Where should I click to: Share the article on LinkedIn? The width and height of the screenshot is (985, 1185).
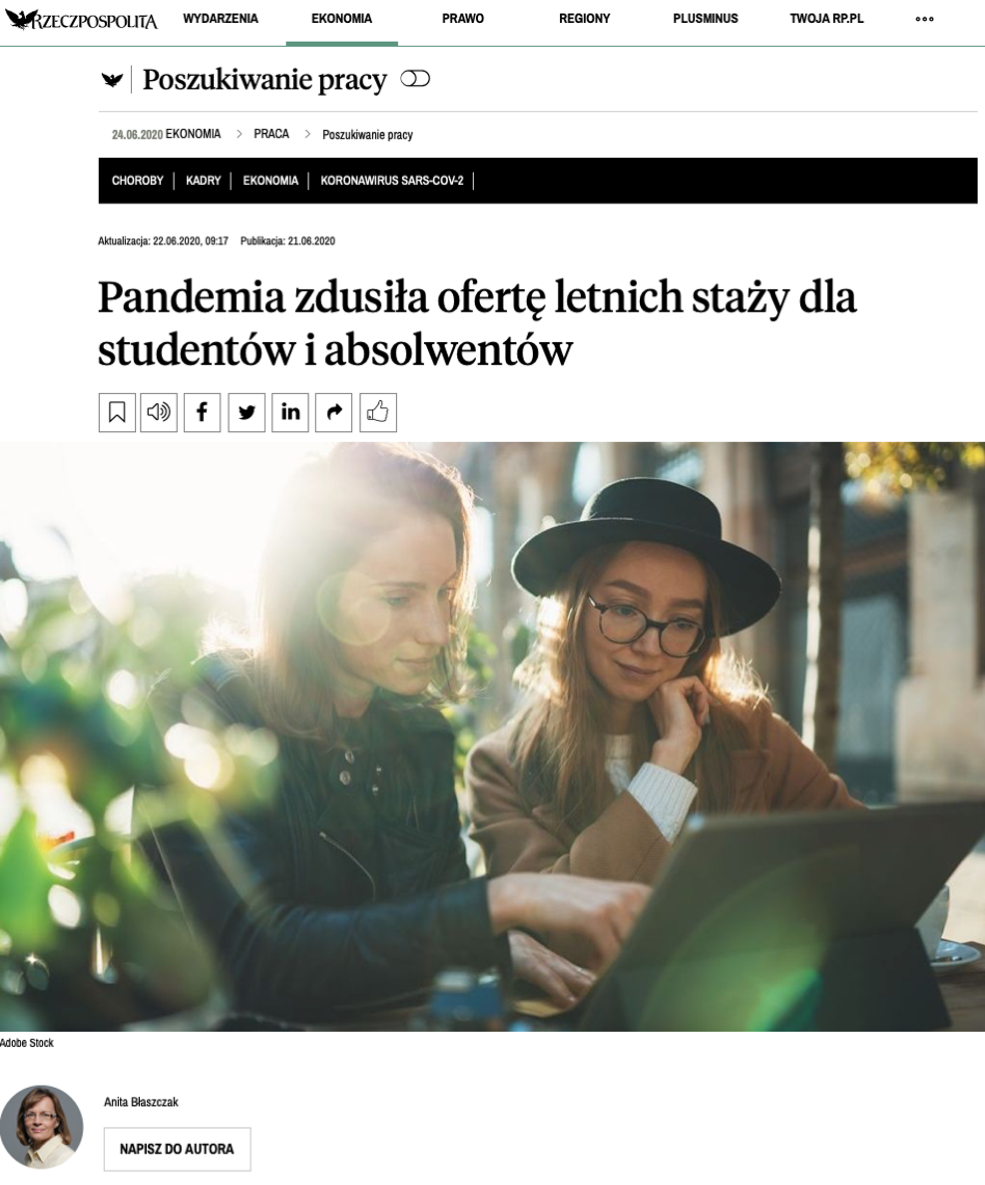(290, 413)
